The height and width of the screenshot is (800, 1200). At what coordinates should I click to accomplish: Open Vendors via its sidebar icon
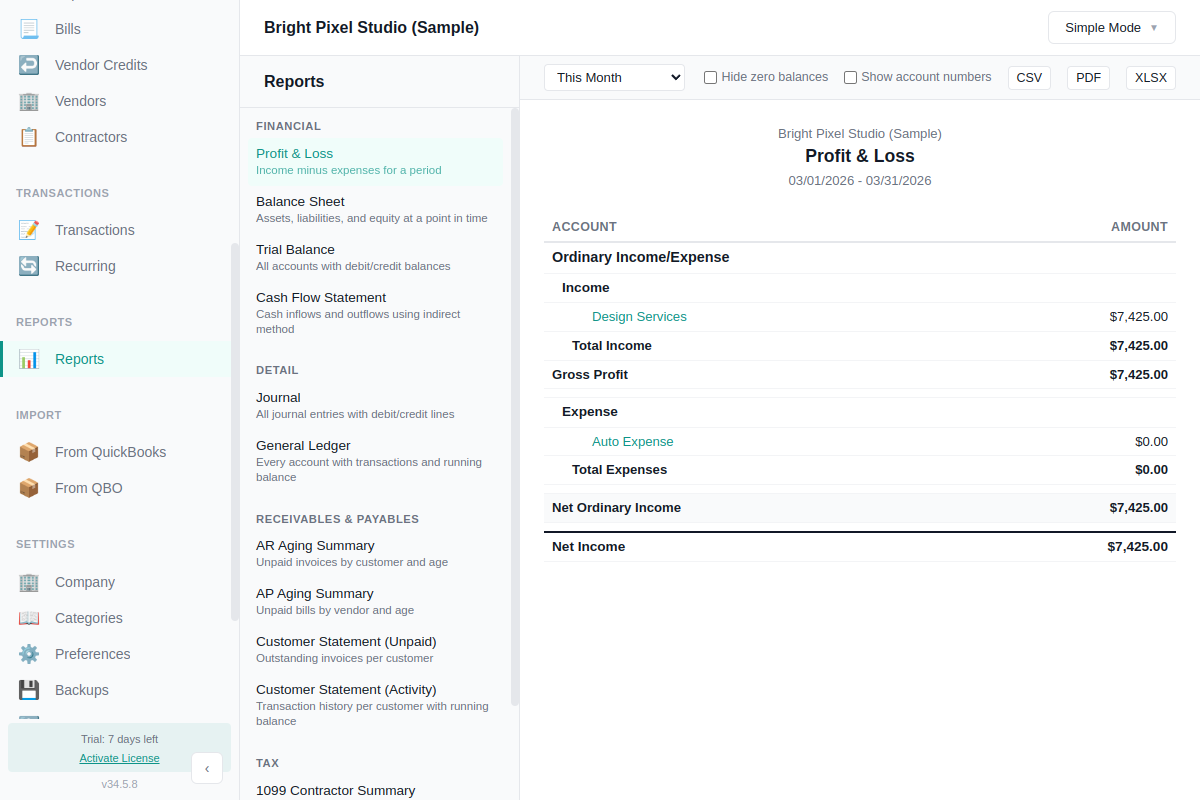(28, 100)
